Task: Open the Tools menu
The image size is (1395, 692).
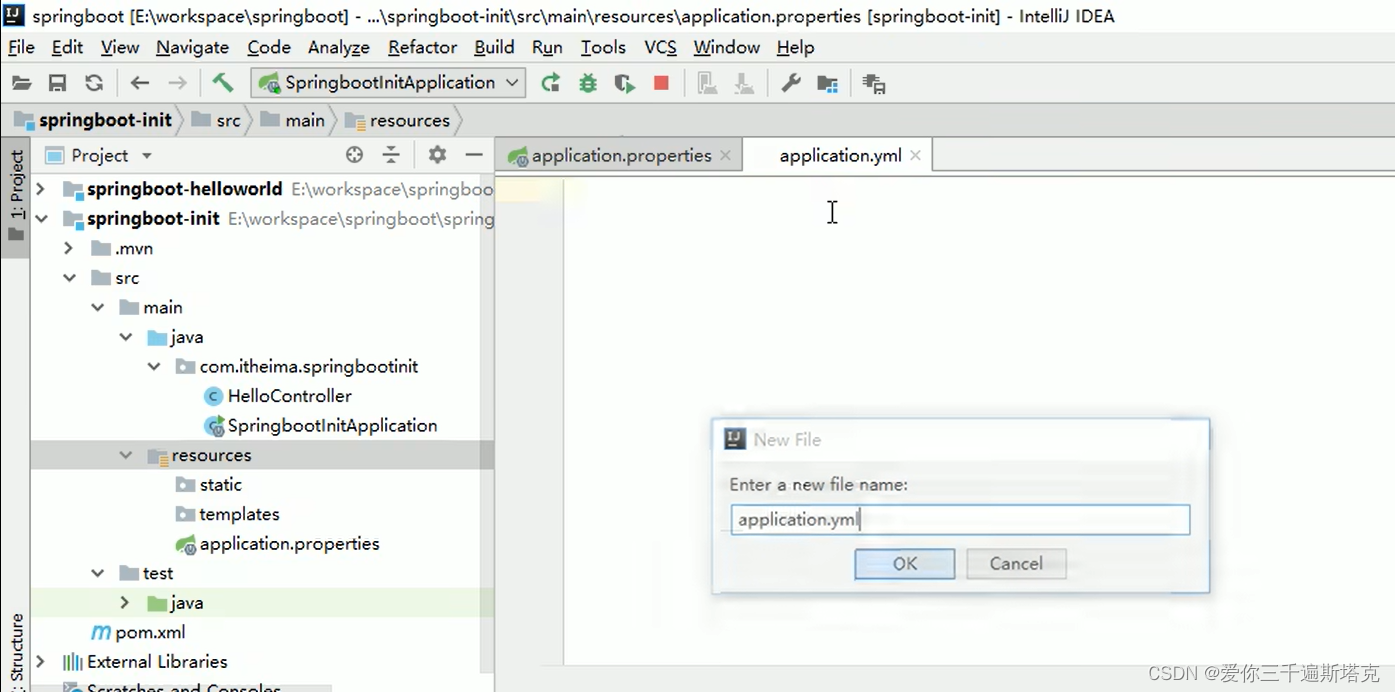Action: (x=603, y=47)
